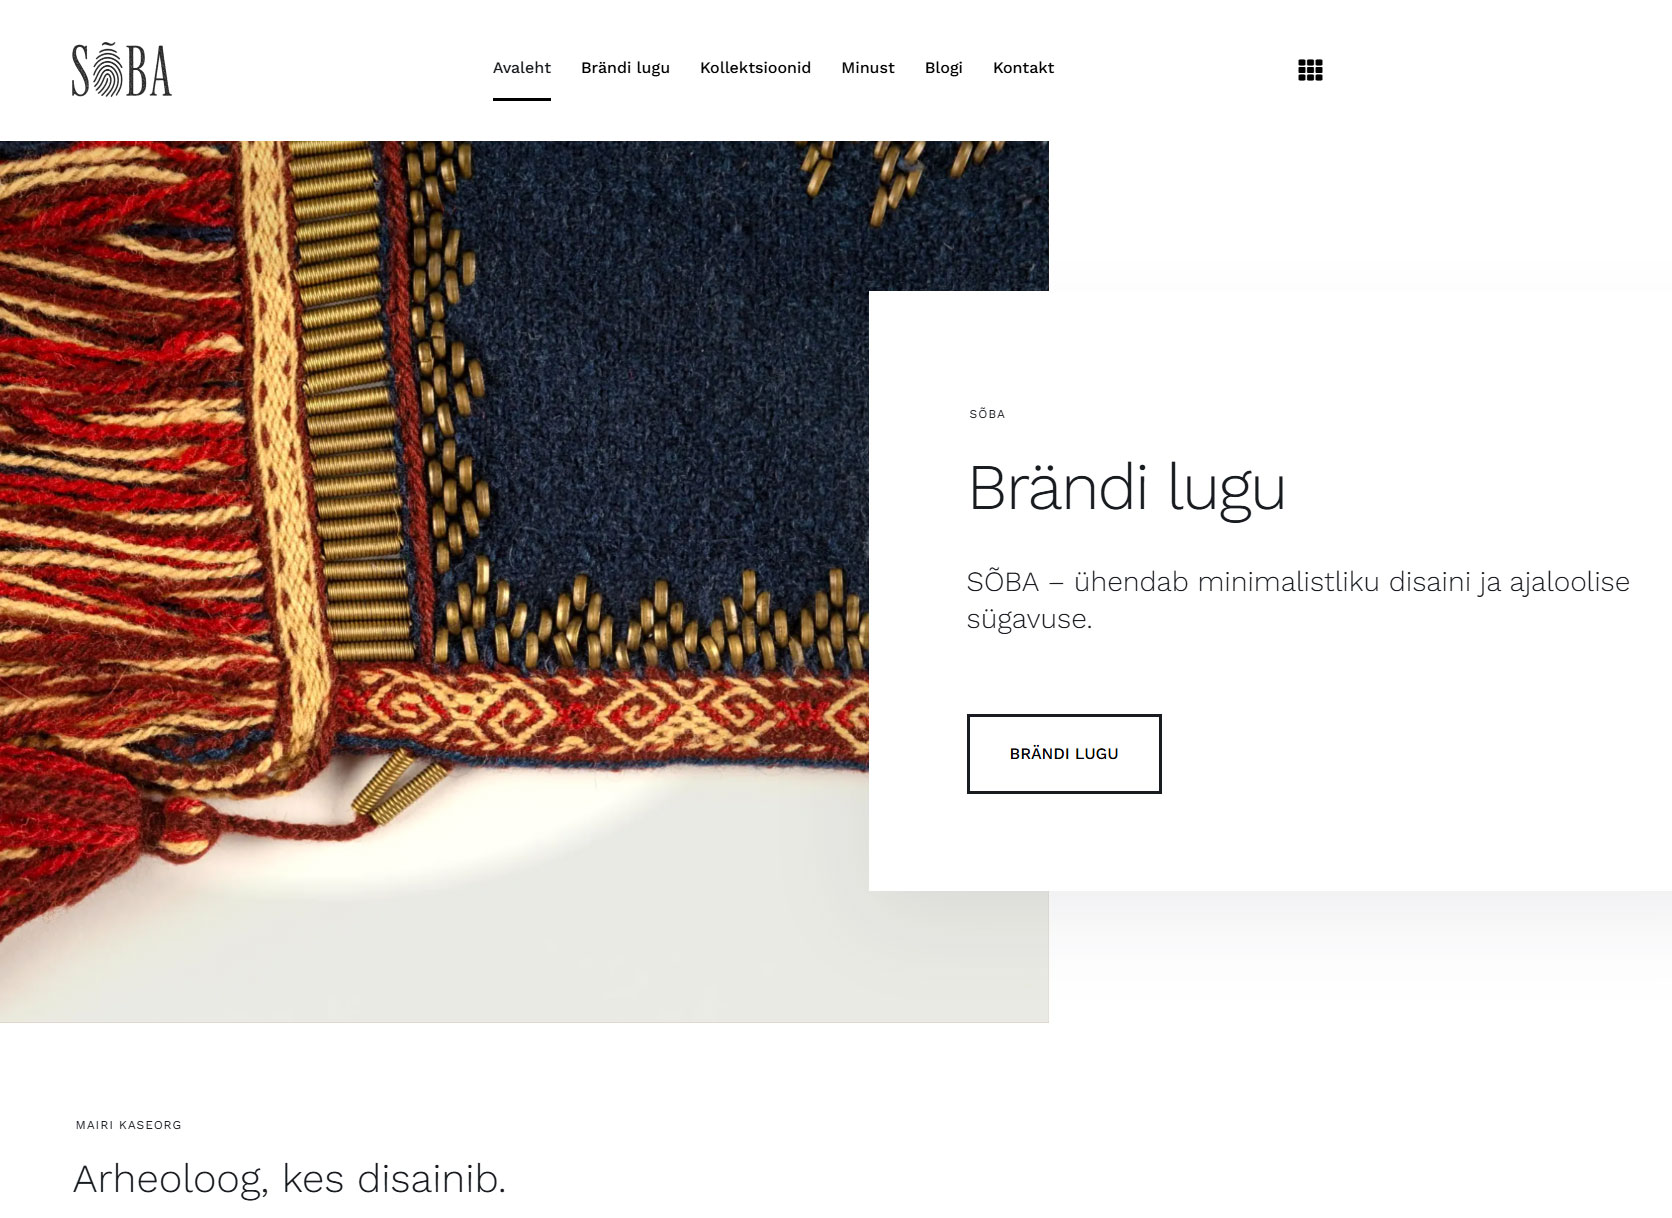Image resolution: width=1672 pixels, height=1218 pixels.
Task: Click the letter S in the logo
Action: pyautogui.click(x=81, y=71)
